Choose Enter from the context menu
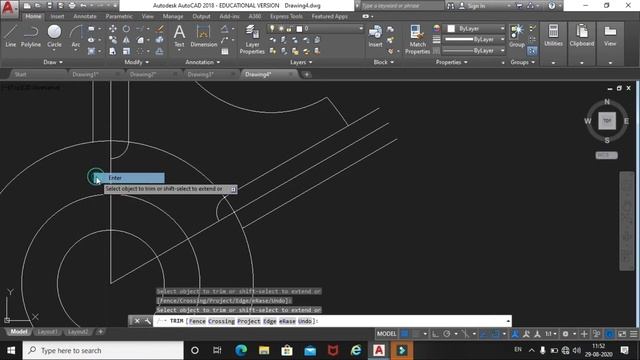Image resolution: width=640 pixels, height=360 pixels. 129,178
